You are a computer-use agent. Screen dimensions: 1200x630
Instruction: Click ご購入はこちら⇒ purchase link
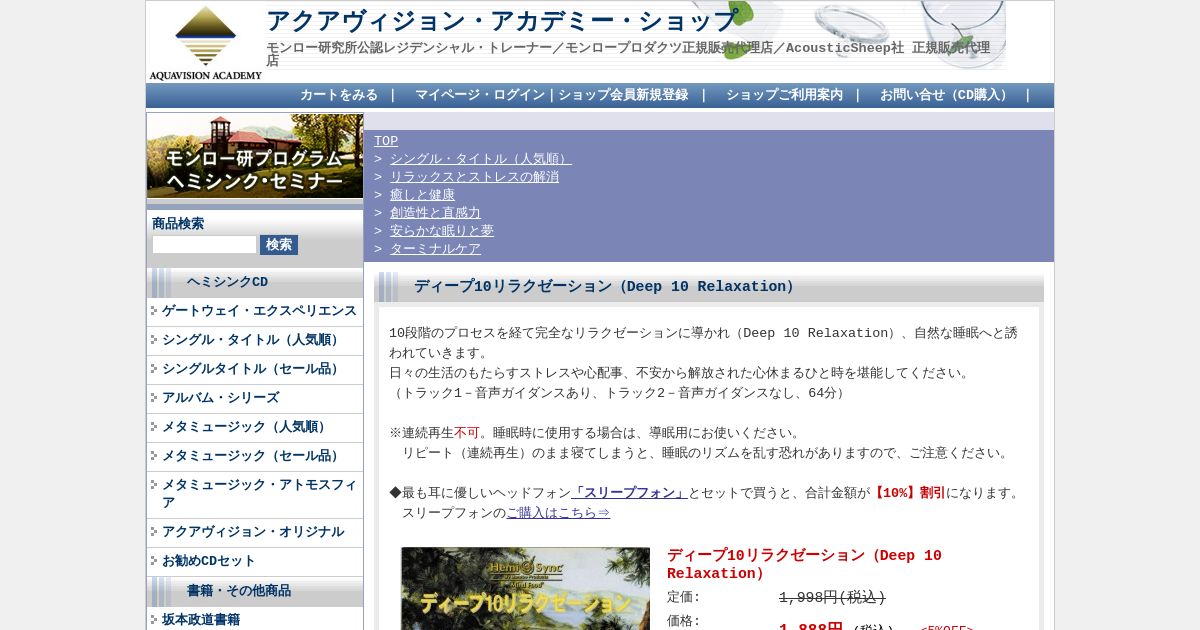tap(558, 513)
